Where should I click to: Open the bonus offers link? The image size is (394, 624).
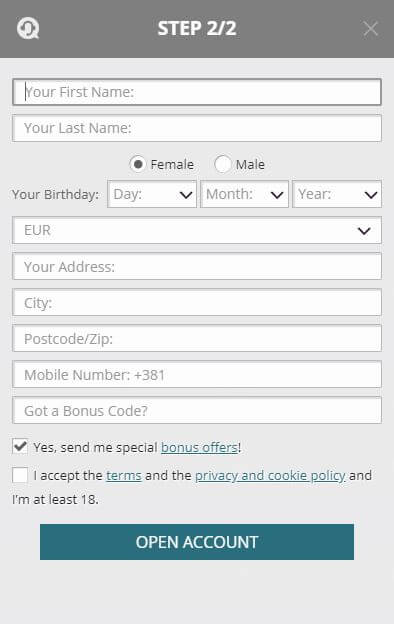pos(199,447)
